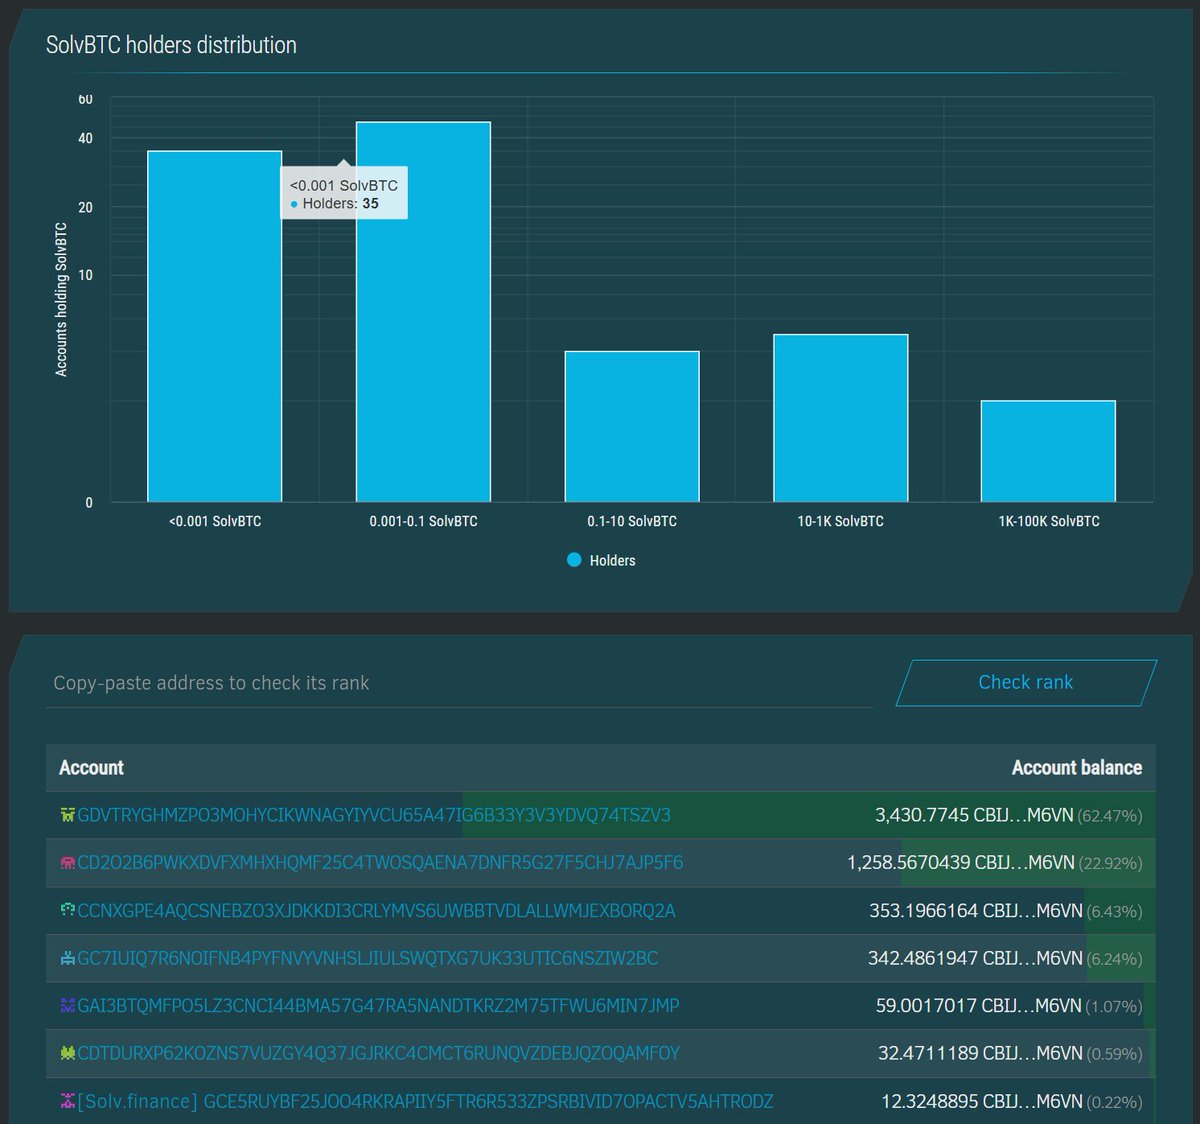This screenshot has height=1124, width=1200.
Task: Click the Account balance column header
Action: click(x=1077, y=768)
